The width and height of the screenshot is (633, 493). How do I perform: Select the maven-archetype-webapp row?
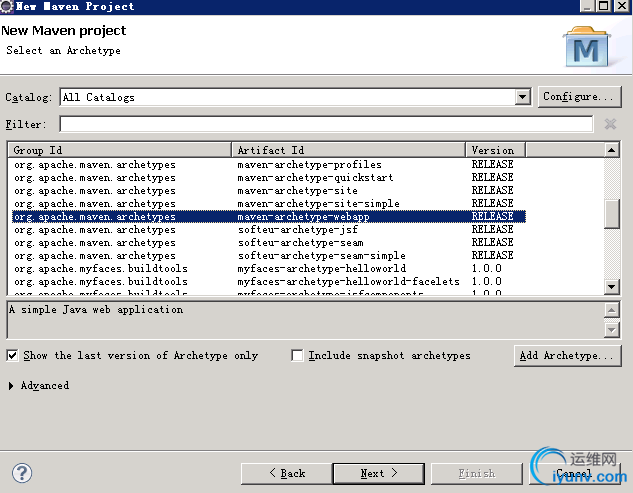pos(268,216)
